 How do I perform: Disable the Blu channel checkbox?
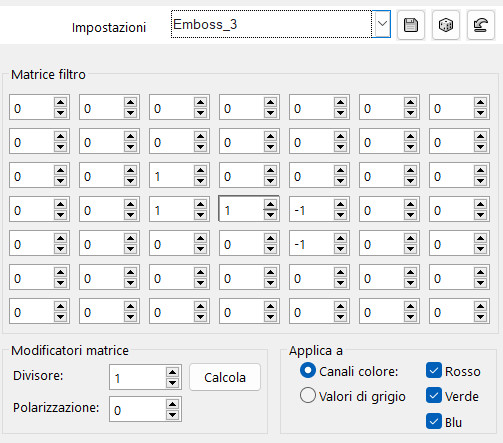click(x=434, y=421)
